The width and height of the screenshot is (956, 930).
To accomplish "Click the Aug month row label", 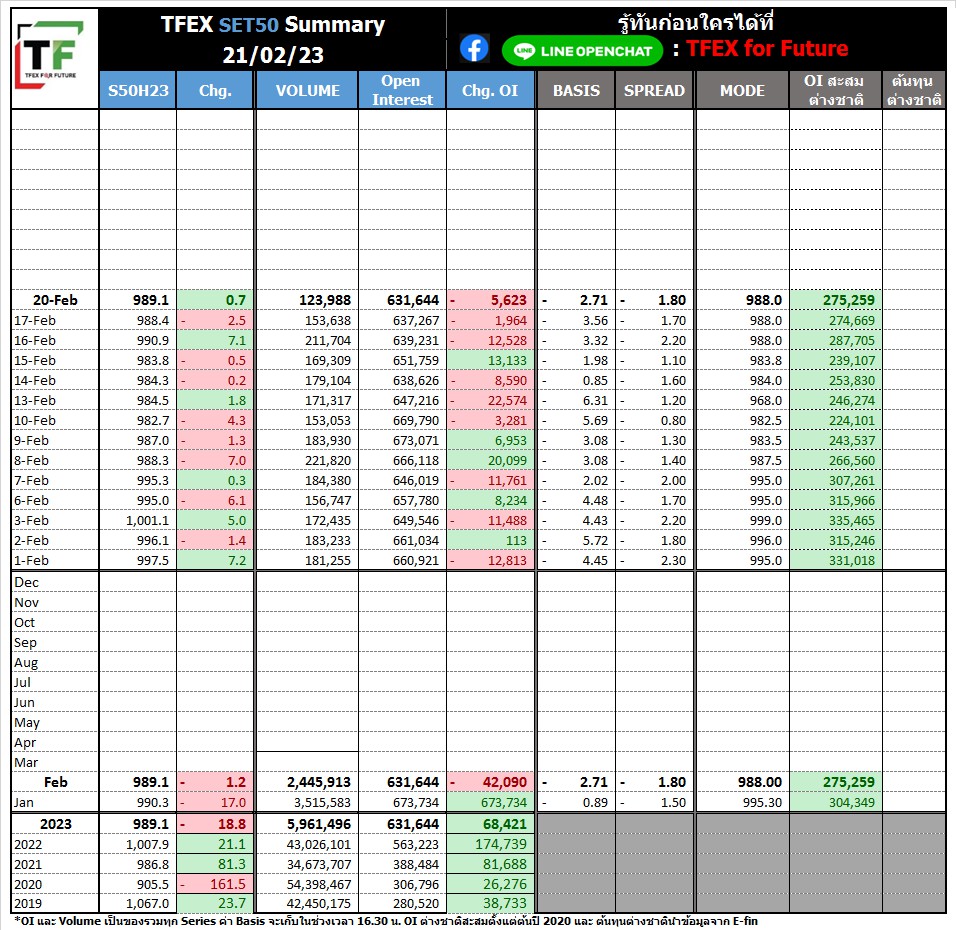I will point(26,662).
